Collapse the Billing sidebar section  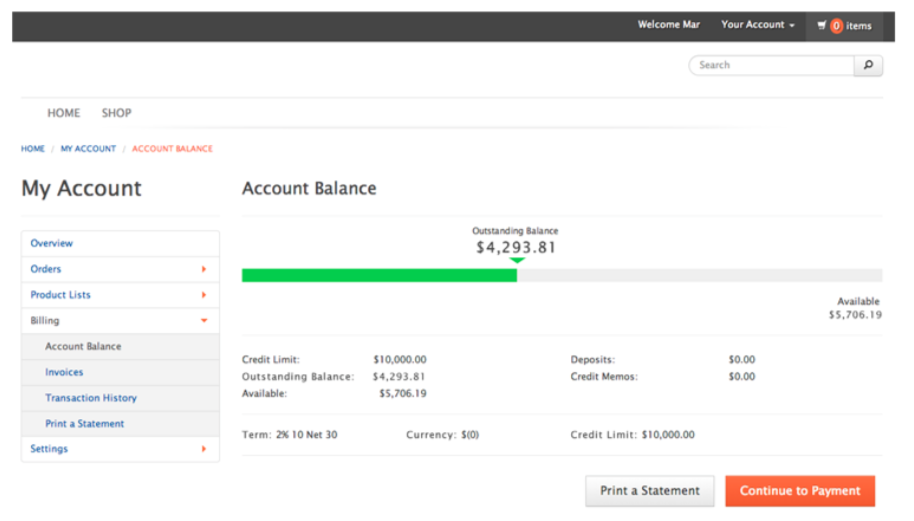(204, 321)
